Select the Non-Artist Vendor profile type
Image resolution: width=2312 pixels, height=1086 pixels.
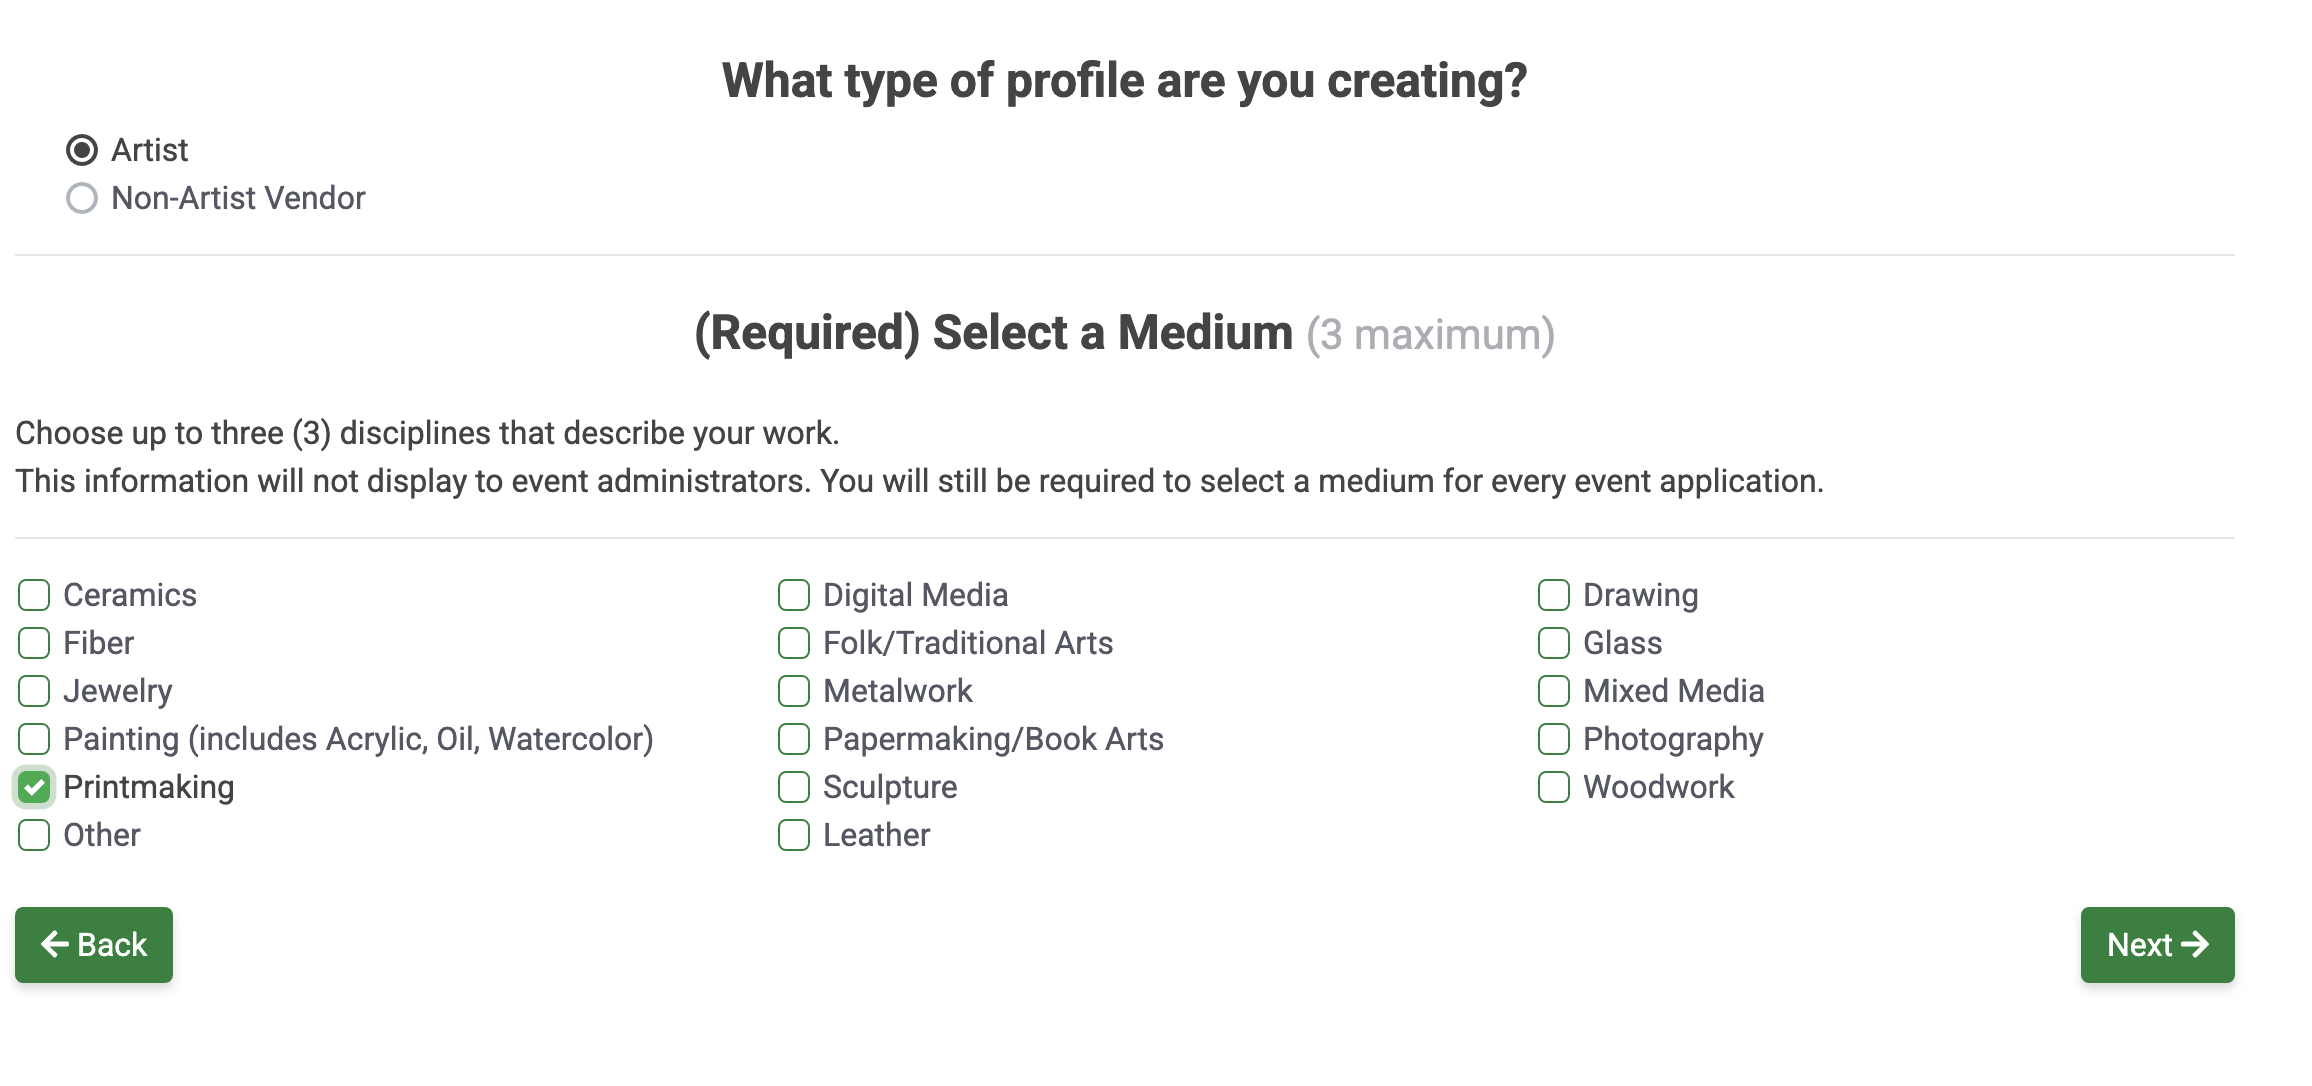coord(82,198)
